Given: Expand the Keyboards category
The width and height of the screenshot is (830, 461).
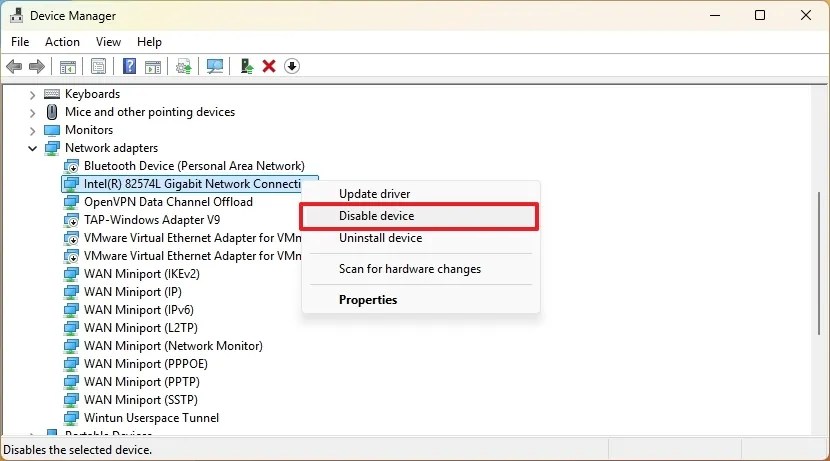Looking at the screenshot, I should tap(32, 95).
